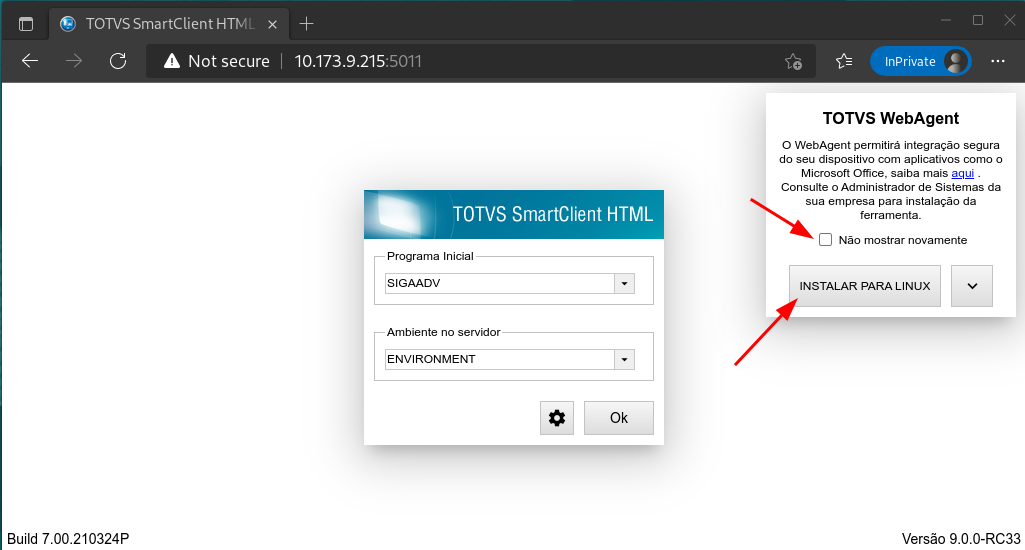
Task: Add this page to favorites
Action: pos(793,61)
